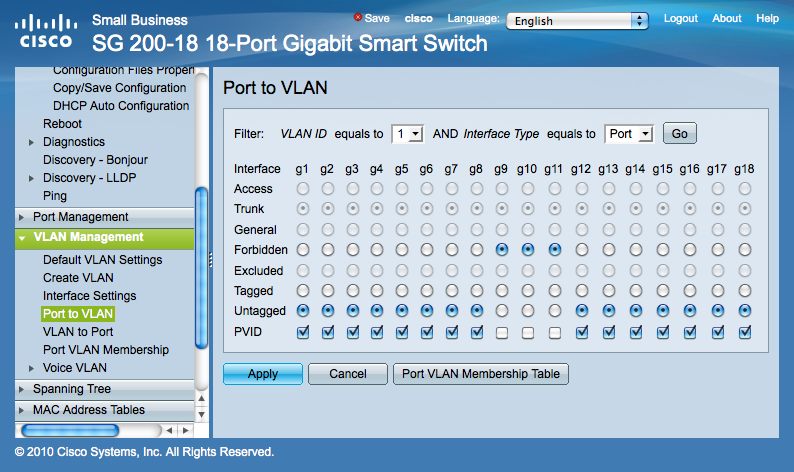This screenshot has width=794, height=472.
Task: Click the Save link in header
Action: coord(377,18)
